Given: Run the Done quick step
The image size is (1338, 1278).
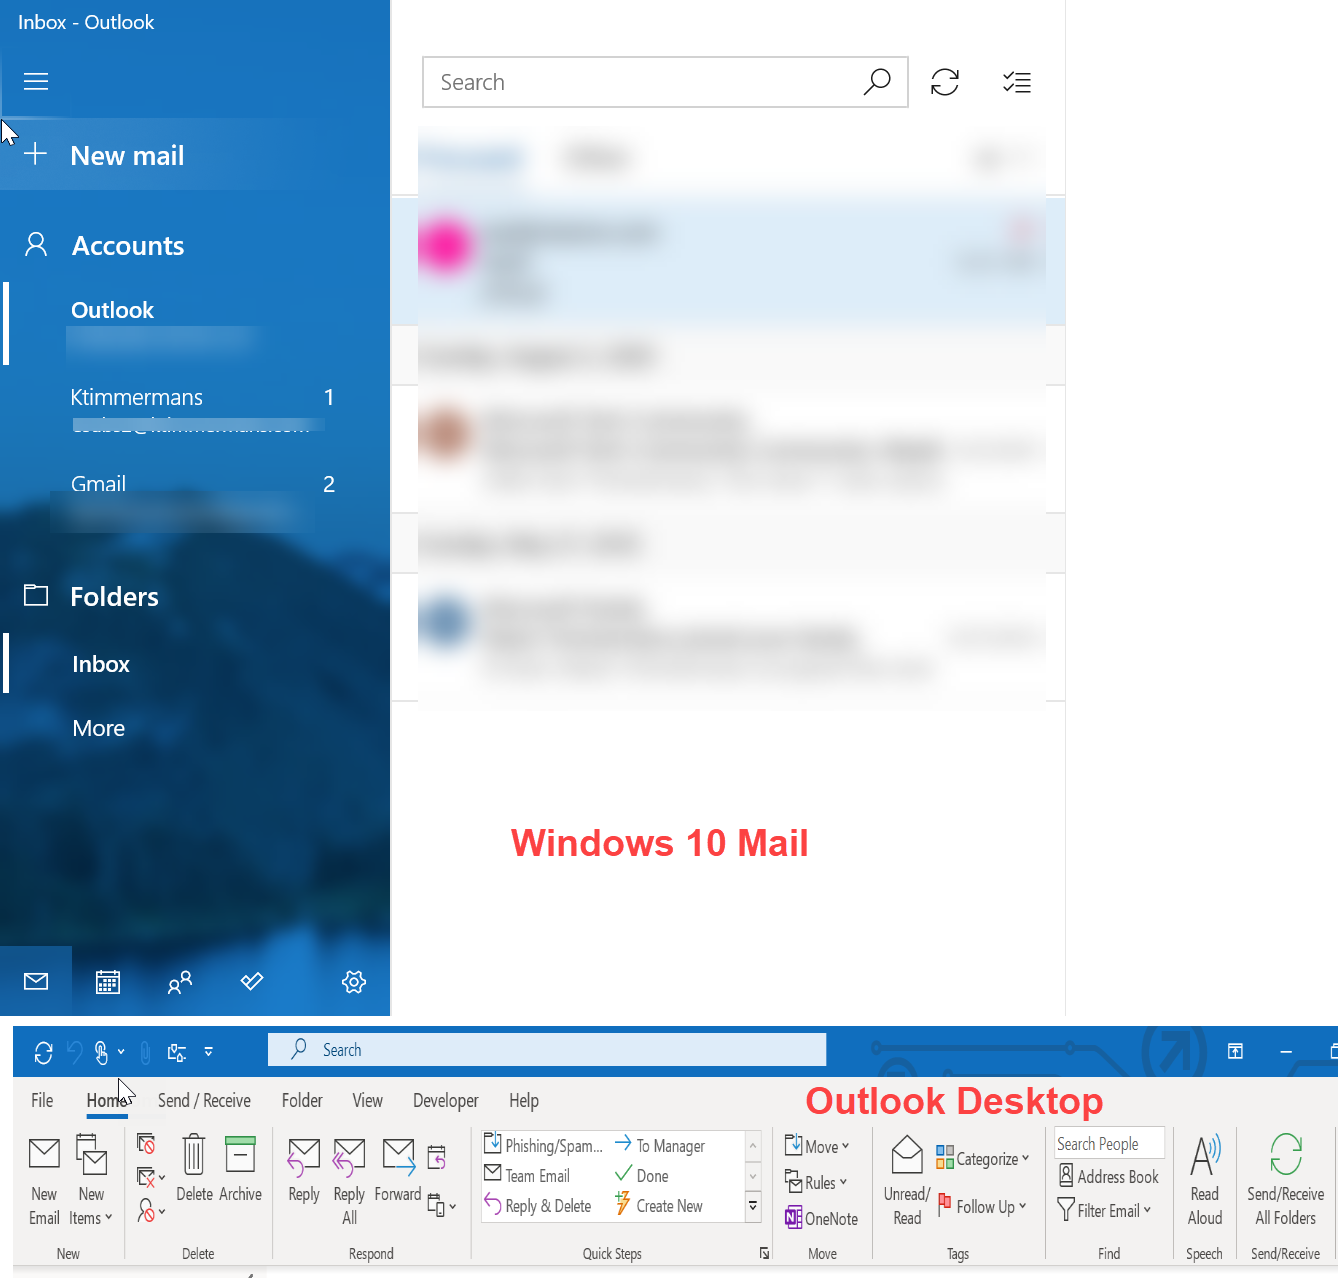Looking at the screenshot, I should [642, 1175].
